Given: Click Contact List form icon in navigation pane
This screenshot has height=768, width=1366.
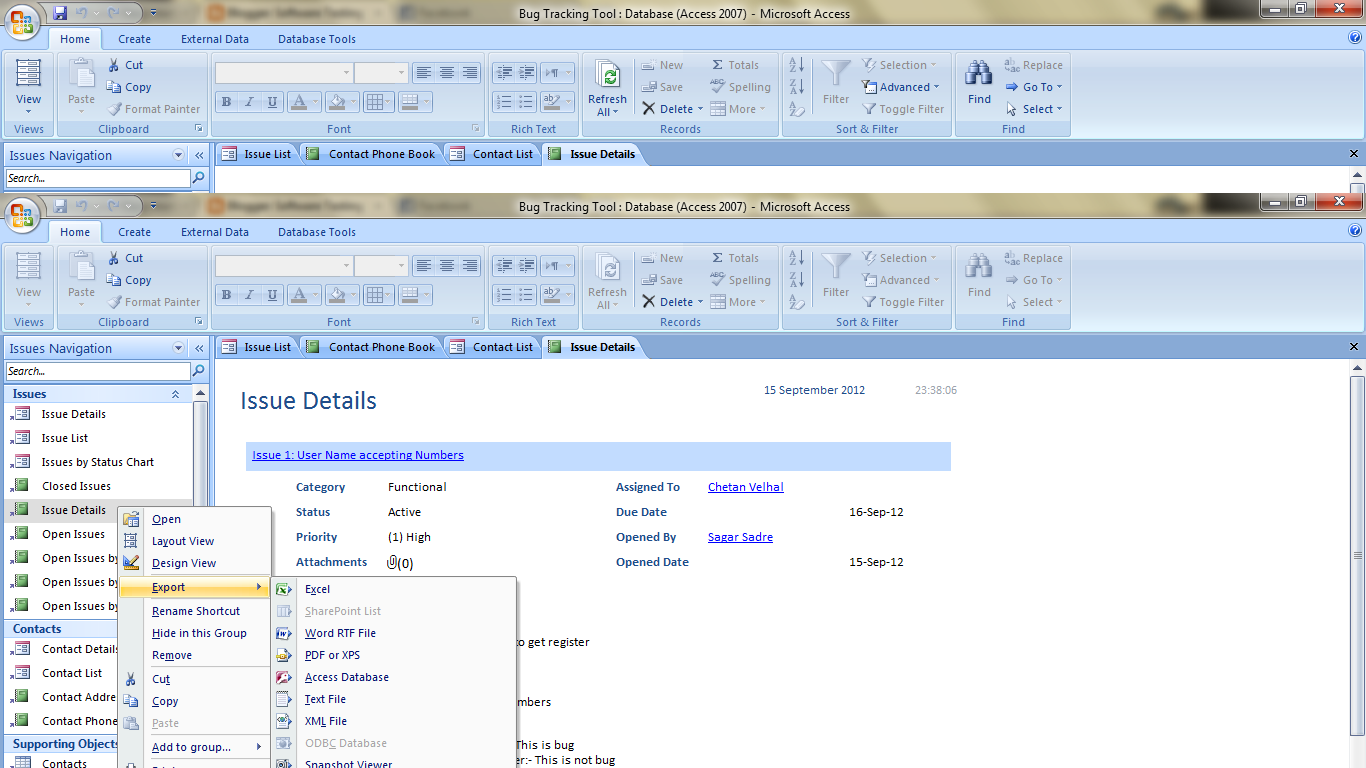Looking at the screenshot, I should pos(20,673).
